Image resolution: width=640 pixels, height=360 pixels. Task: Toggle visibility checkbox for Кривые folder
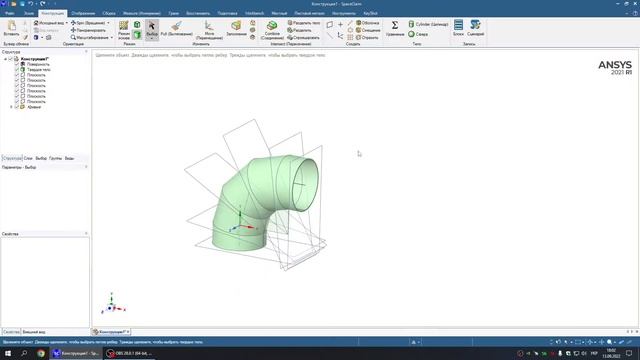(x=17, y=107)
